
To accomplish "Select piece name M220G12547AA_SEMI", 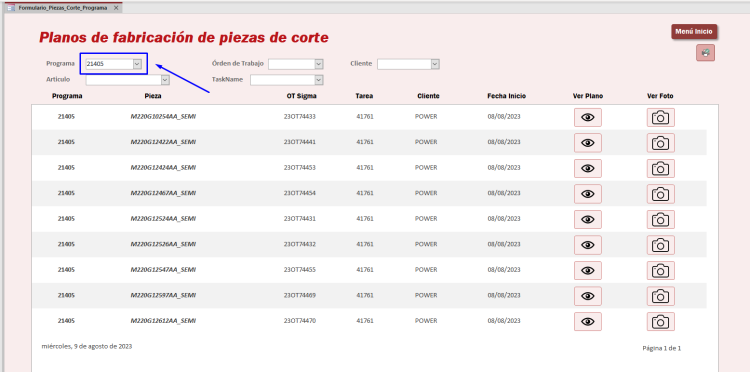I will click(x=163, y=270).
